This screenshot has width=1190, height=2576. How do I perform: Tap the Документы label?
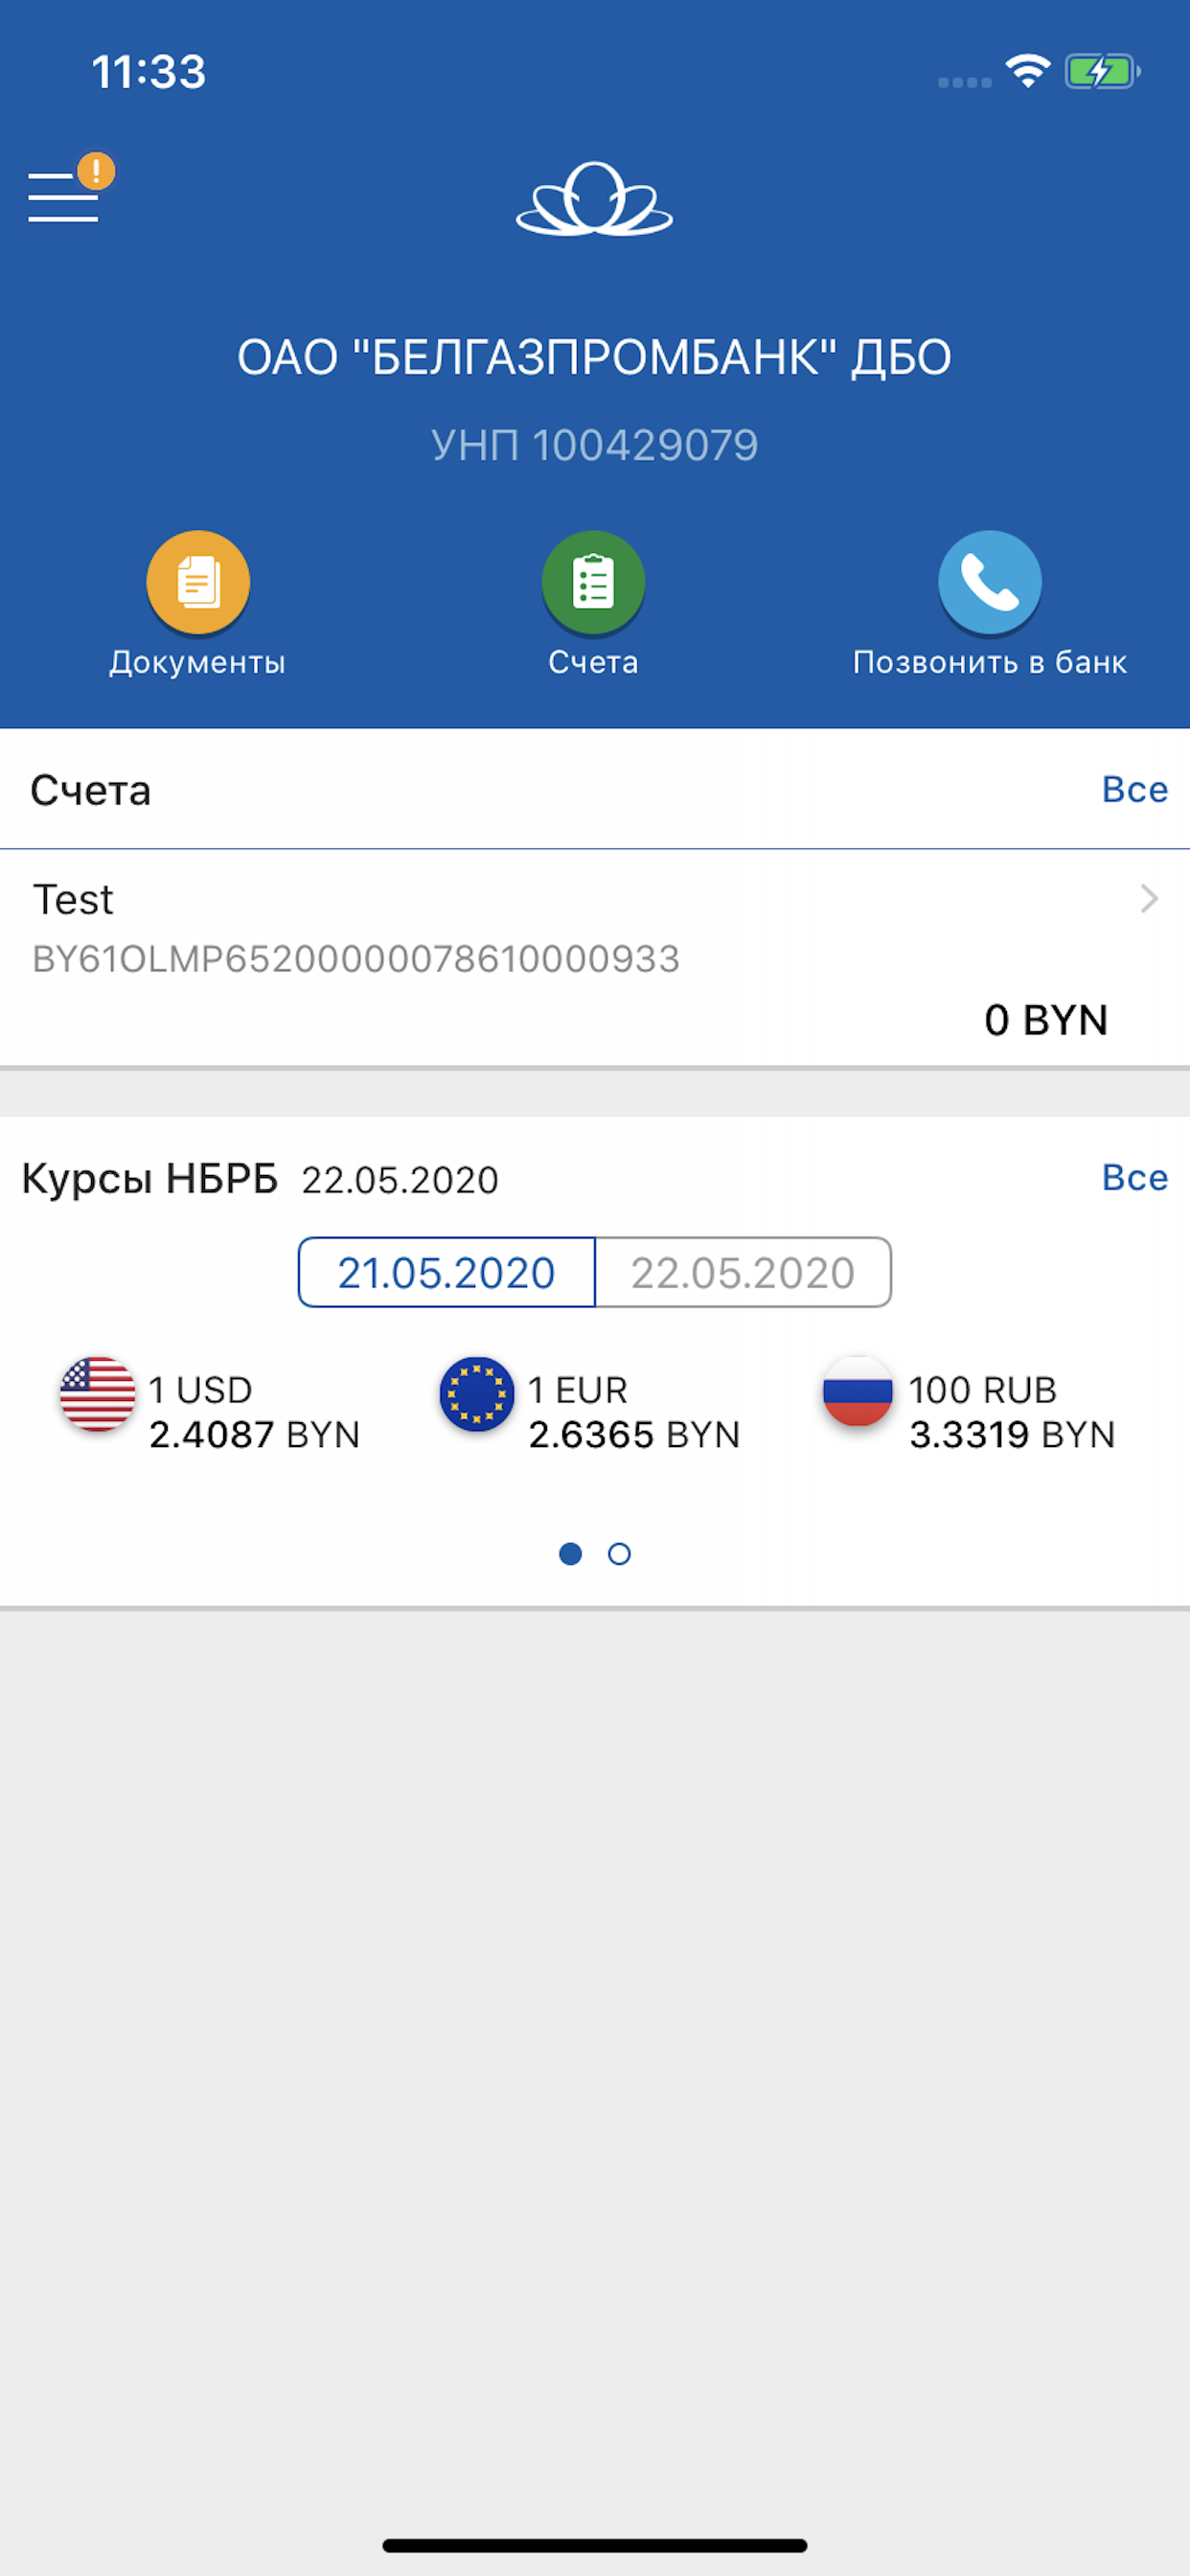[x=198, y=662]
